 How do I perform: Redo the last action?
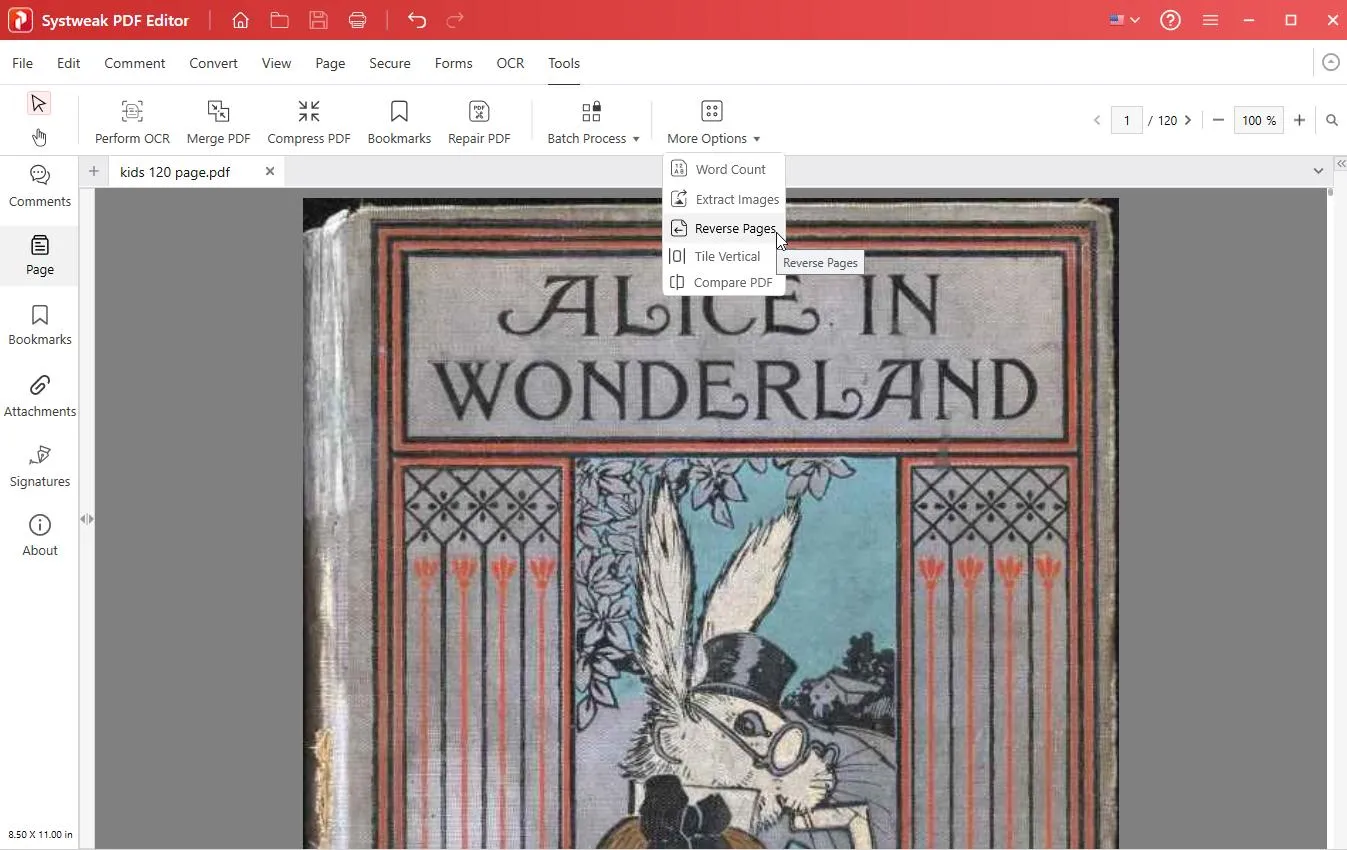pyautogui.click(x=455, y=20)
